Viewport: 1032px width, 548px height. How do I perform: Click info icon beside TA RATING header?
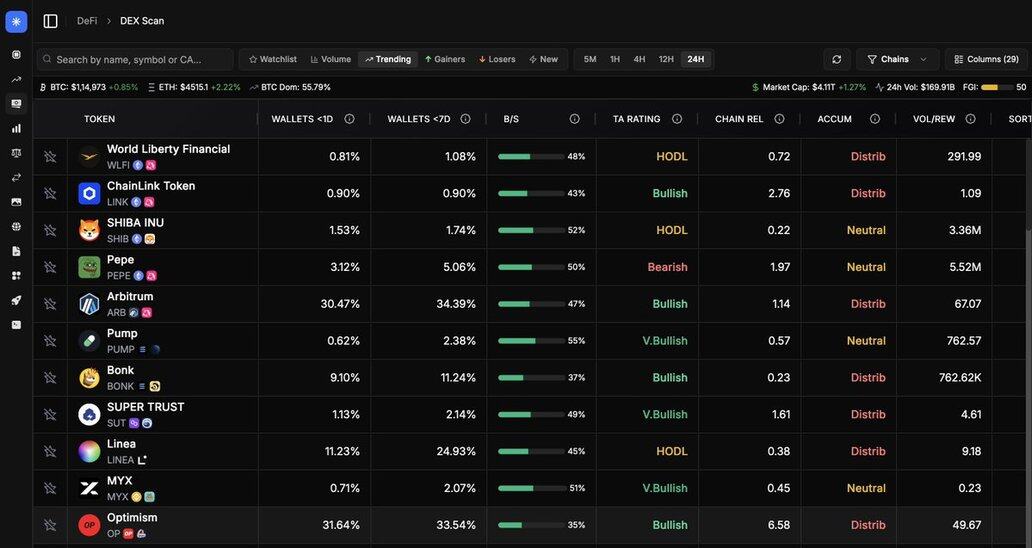click(x=677, y=119)
